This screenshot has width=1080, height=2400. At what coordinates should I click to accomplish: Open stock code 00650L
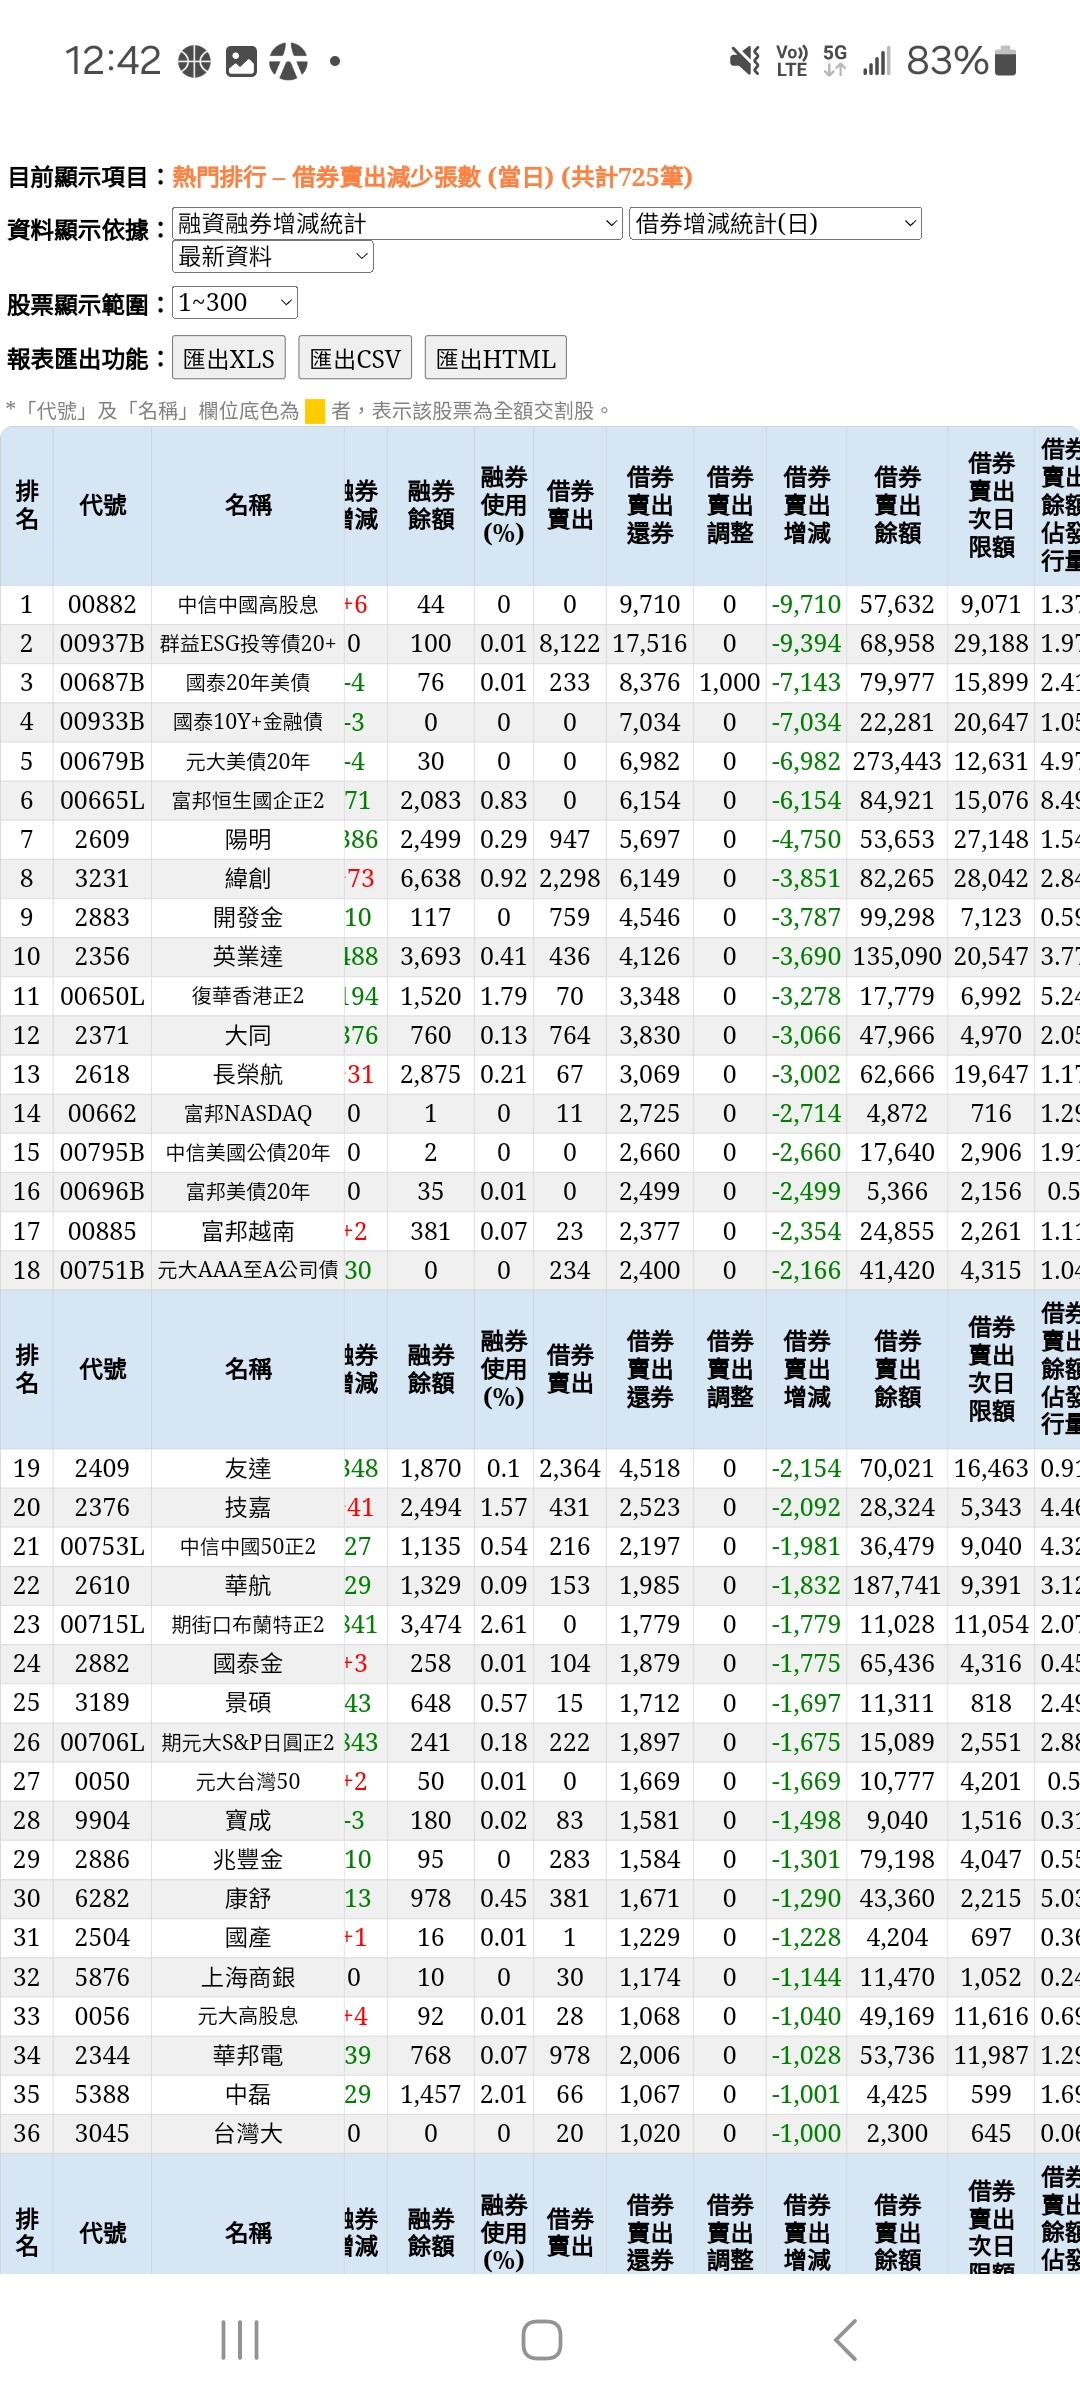click(x=102, y=997)
